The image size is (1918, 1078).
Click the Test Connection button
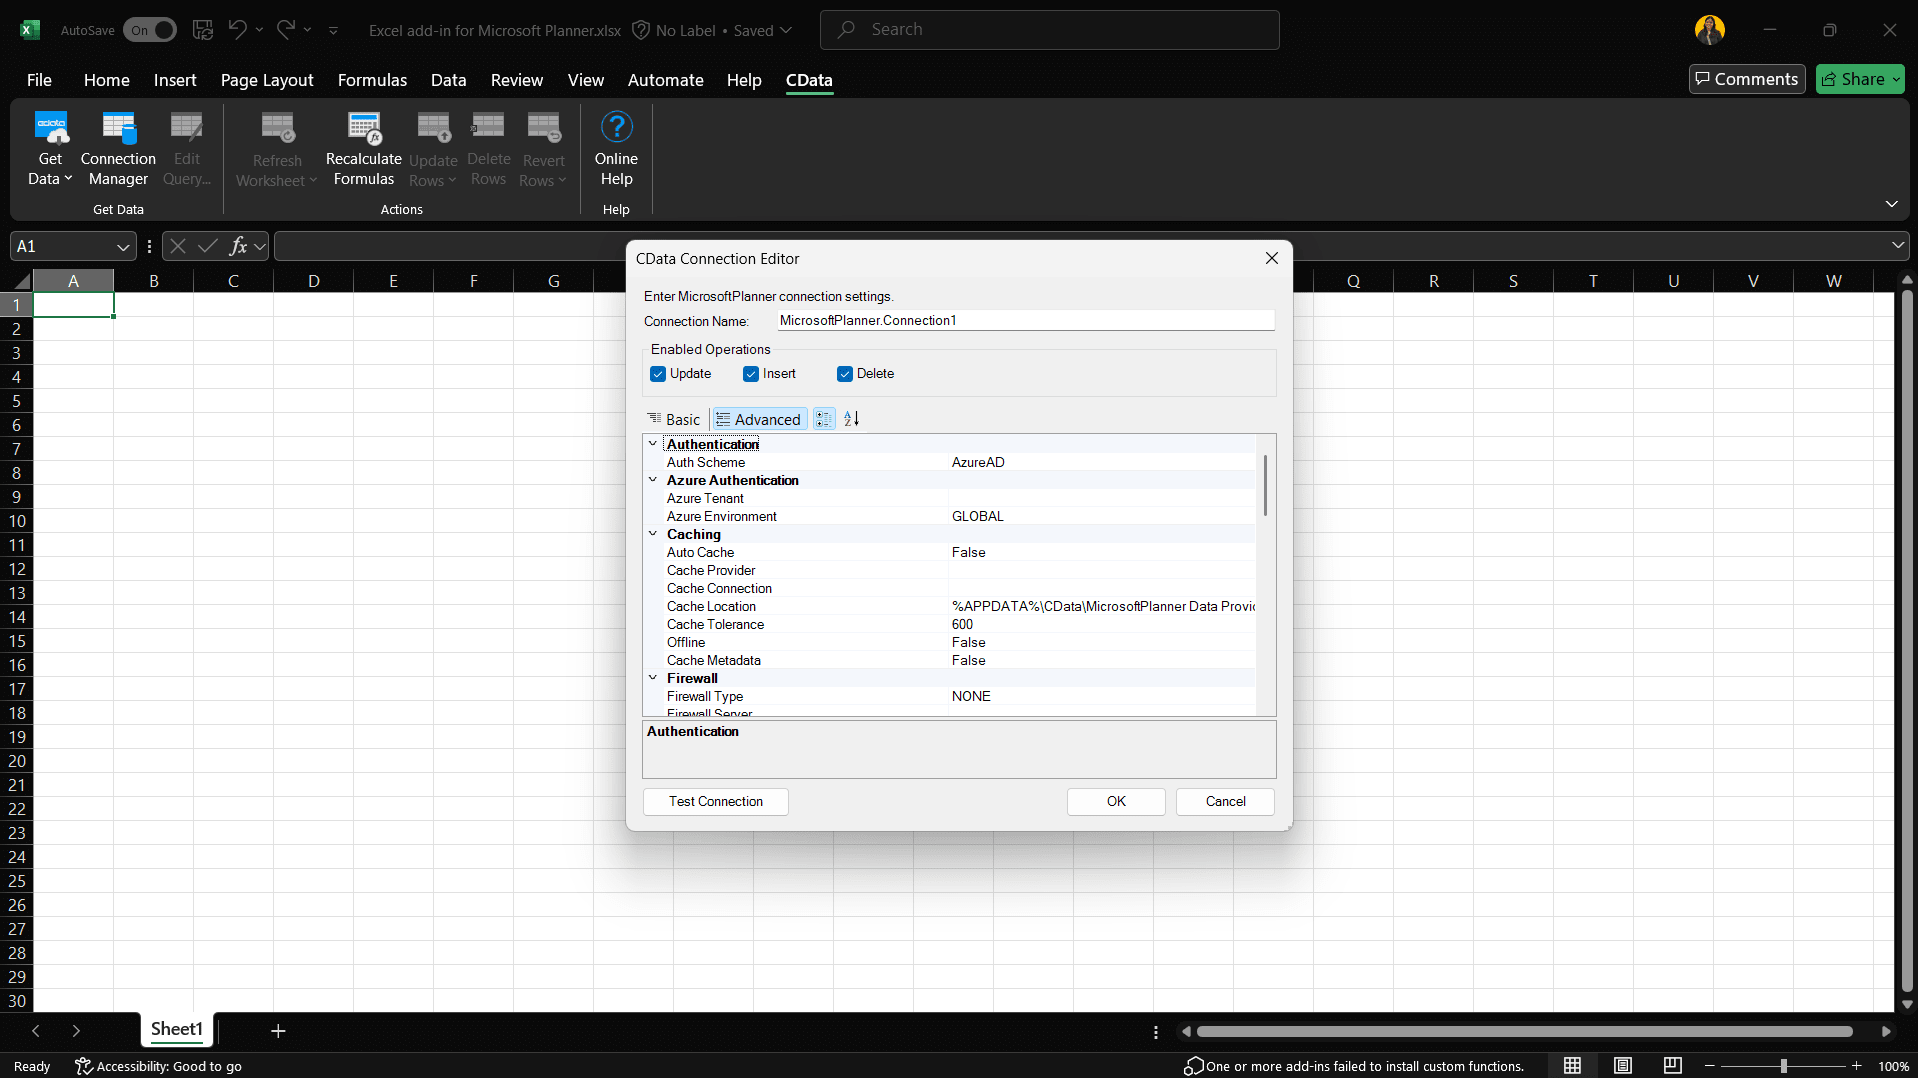pyautogui.click(x=715, y=802)
